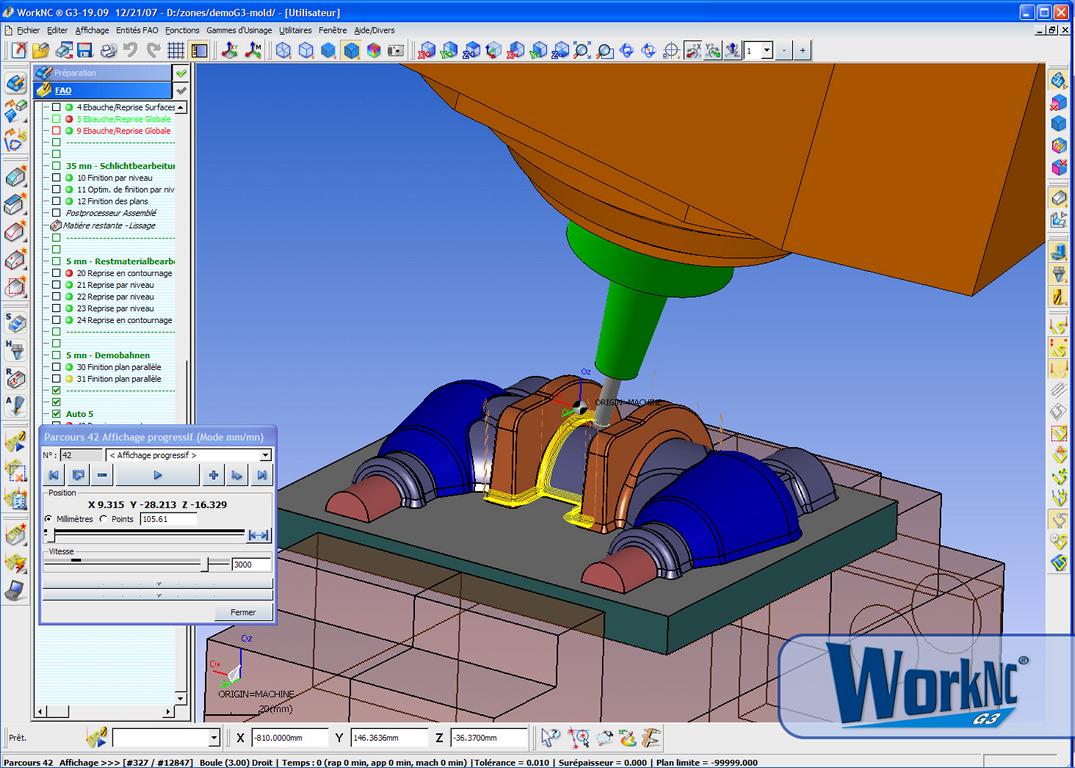Image resolution: width=1075 pixels, height=768 pixels.
Task: Click the M machine axis icon
Action: (254, 50)
